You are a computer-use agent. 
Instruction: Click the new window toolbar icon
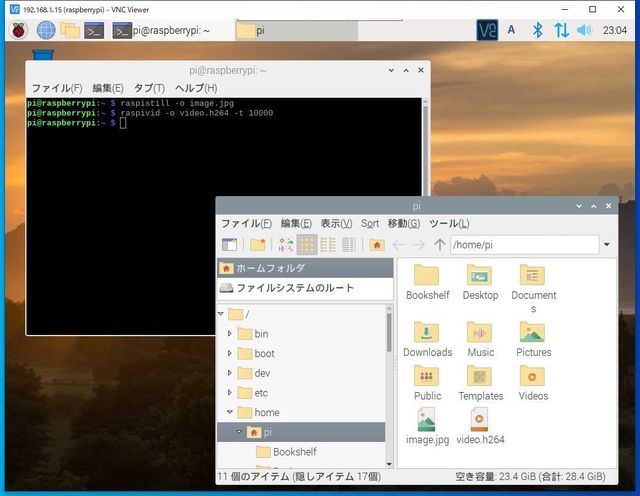229,245
